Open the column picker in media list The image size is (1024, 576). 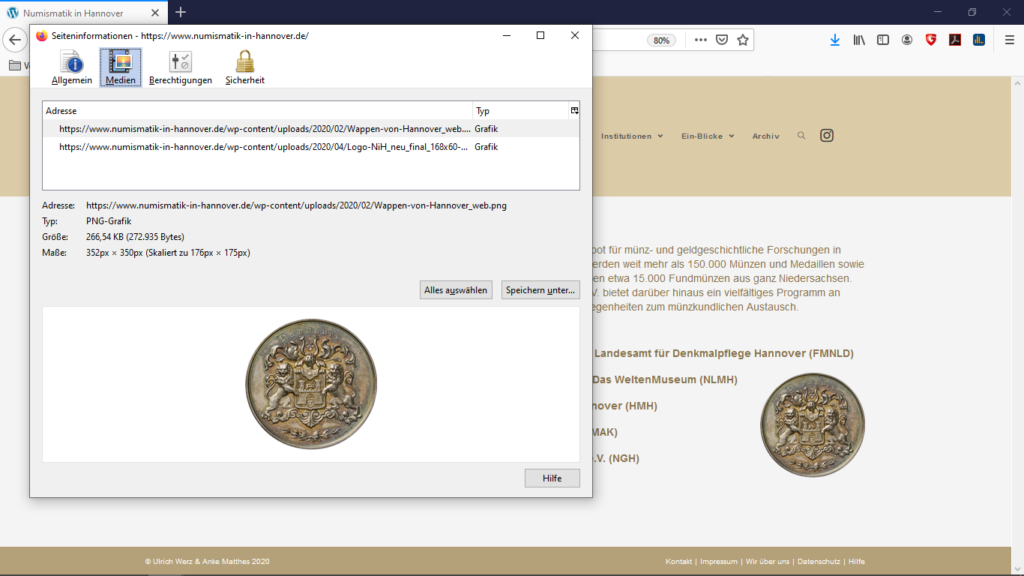tap(574, 111)
